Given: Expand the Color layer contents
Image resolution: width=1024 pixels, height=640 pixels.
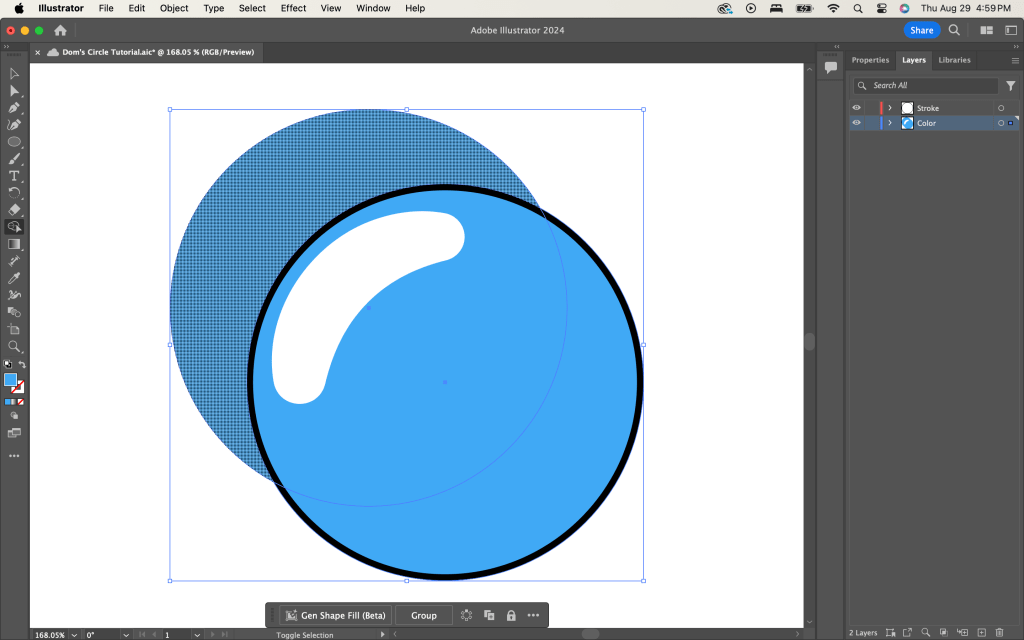Looking at the screenshot, I should (890, 123).
